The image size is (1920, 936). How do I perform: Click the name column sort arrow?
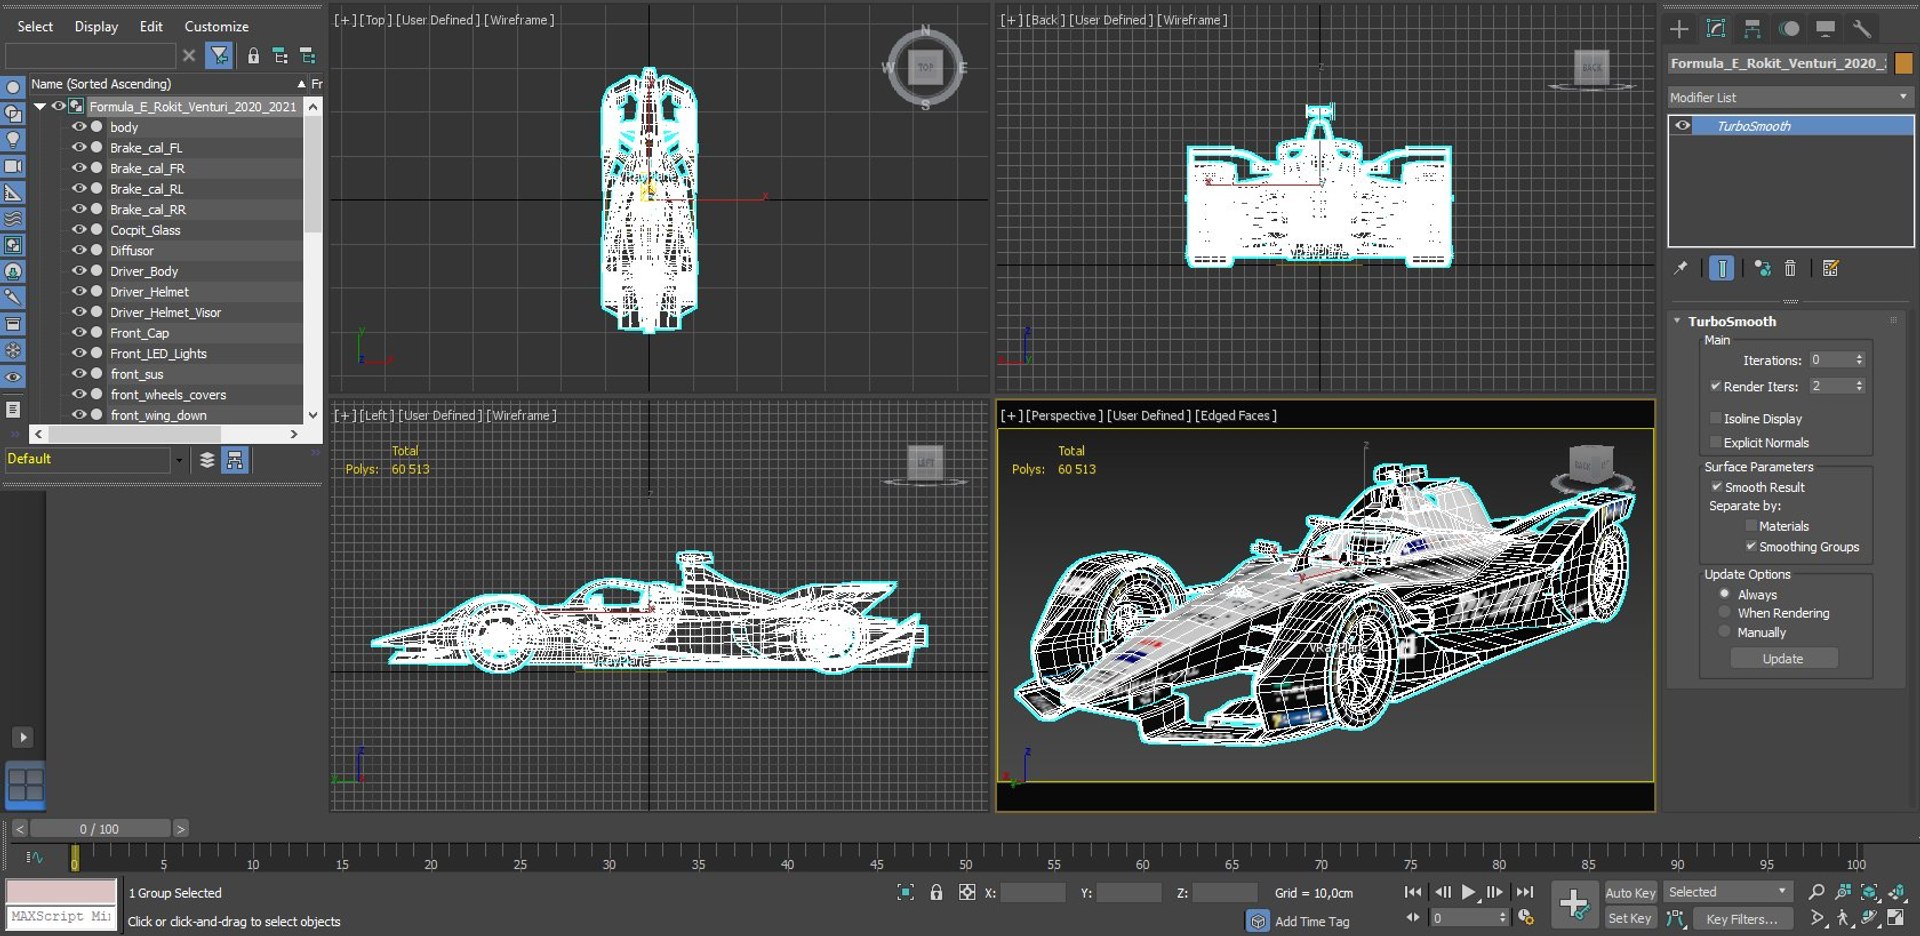tap(301, 84)
